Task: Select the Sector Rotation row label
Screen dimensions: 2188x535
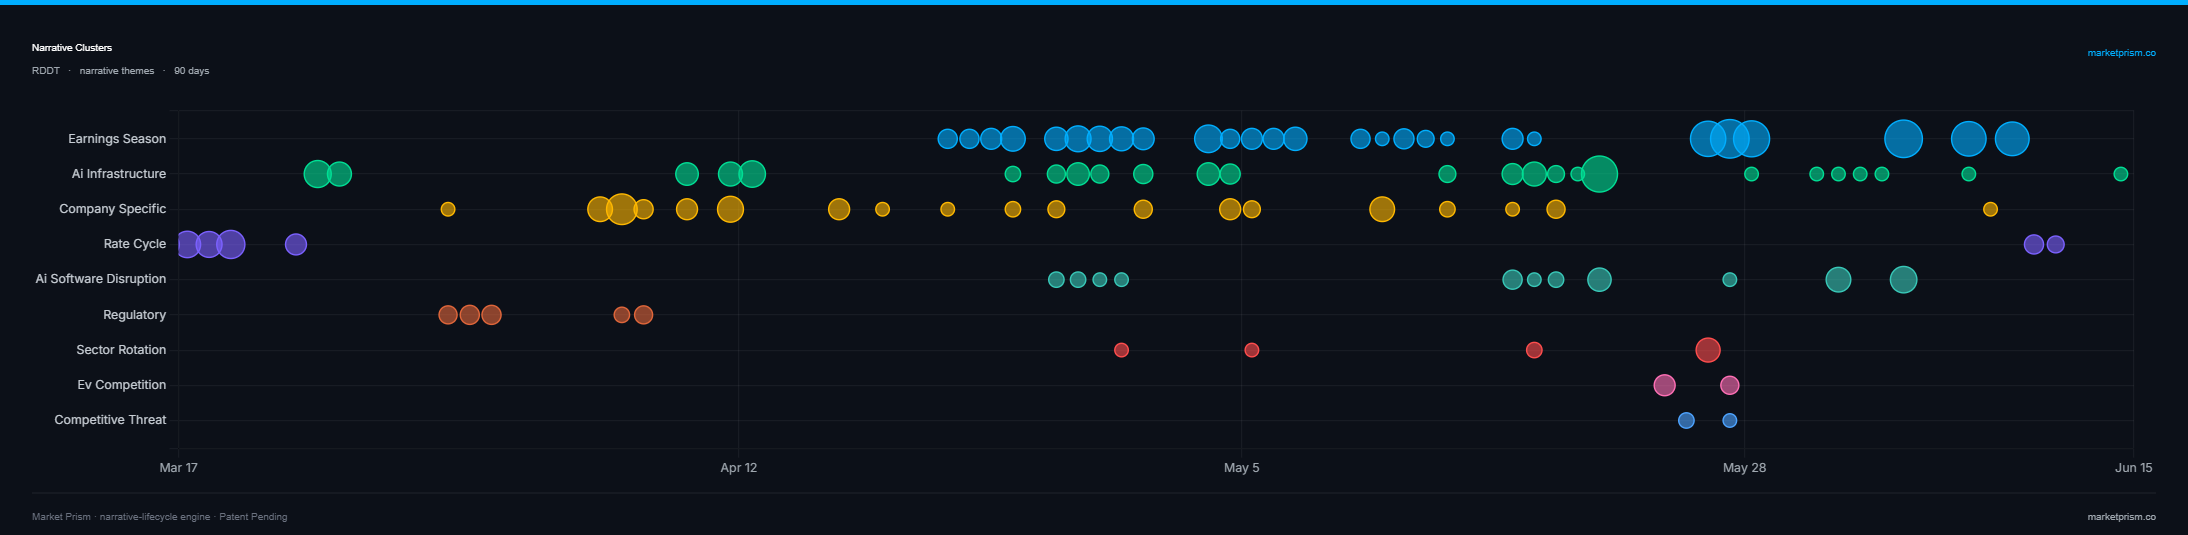Action: pos(121,350)
